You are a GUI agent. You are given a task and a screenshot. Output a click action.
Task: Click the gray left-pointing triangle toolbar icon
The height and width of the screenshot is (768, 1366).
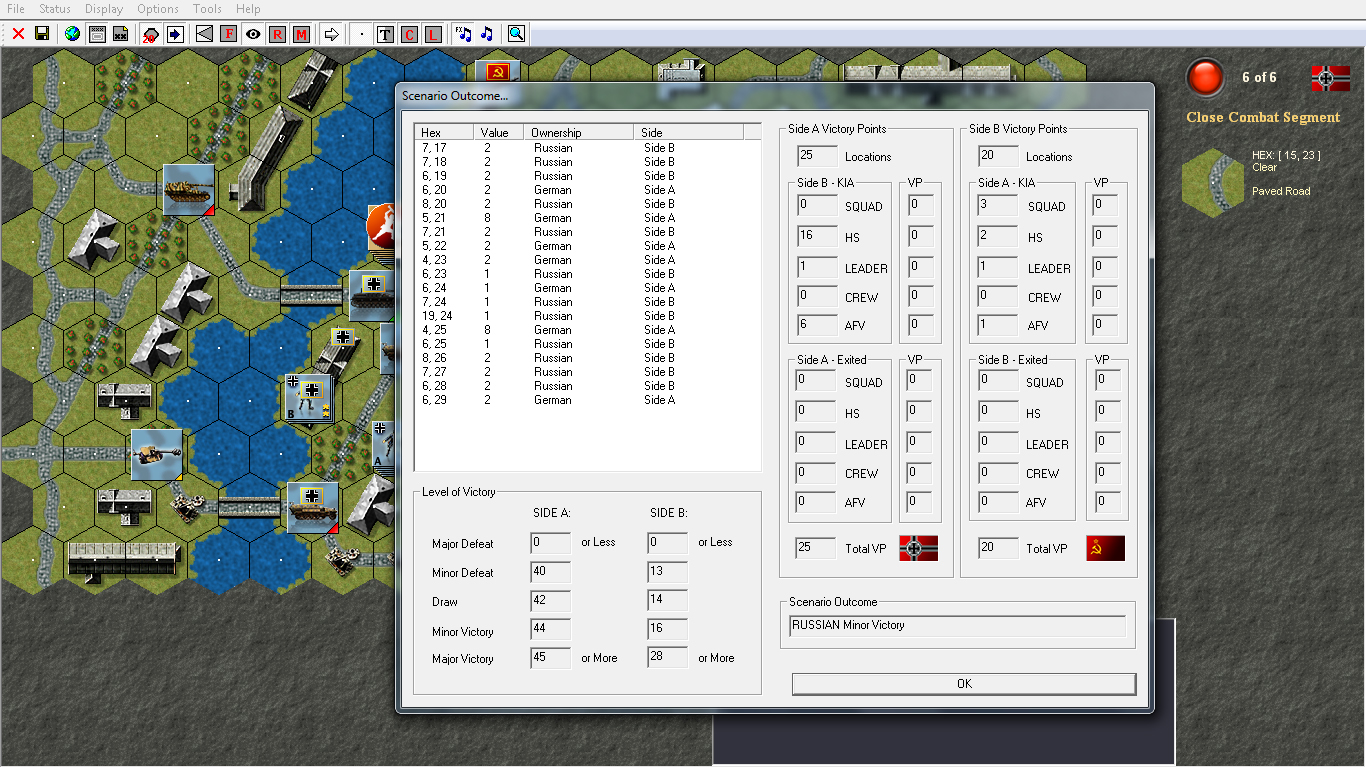[205, 34]
